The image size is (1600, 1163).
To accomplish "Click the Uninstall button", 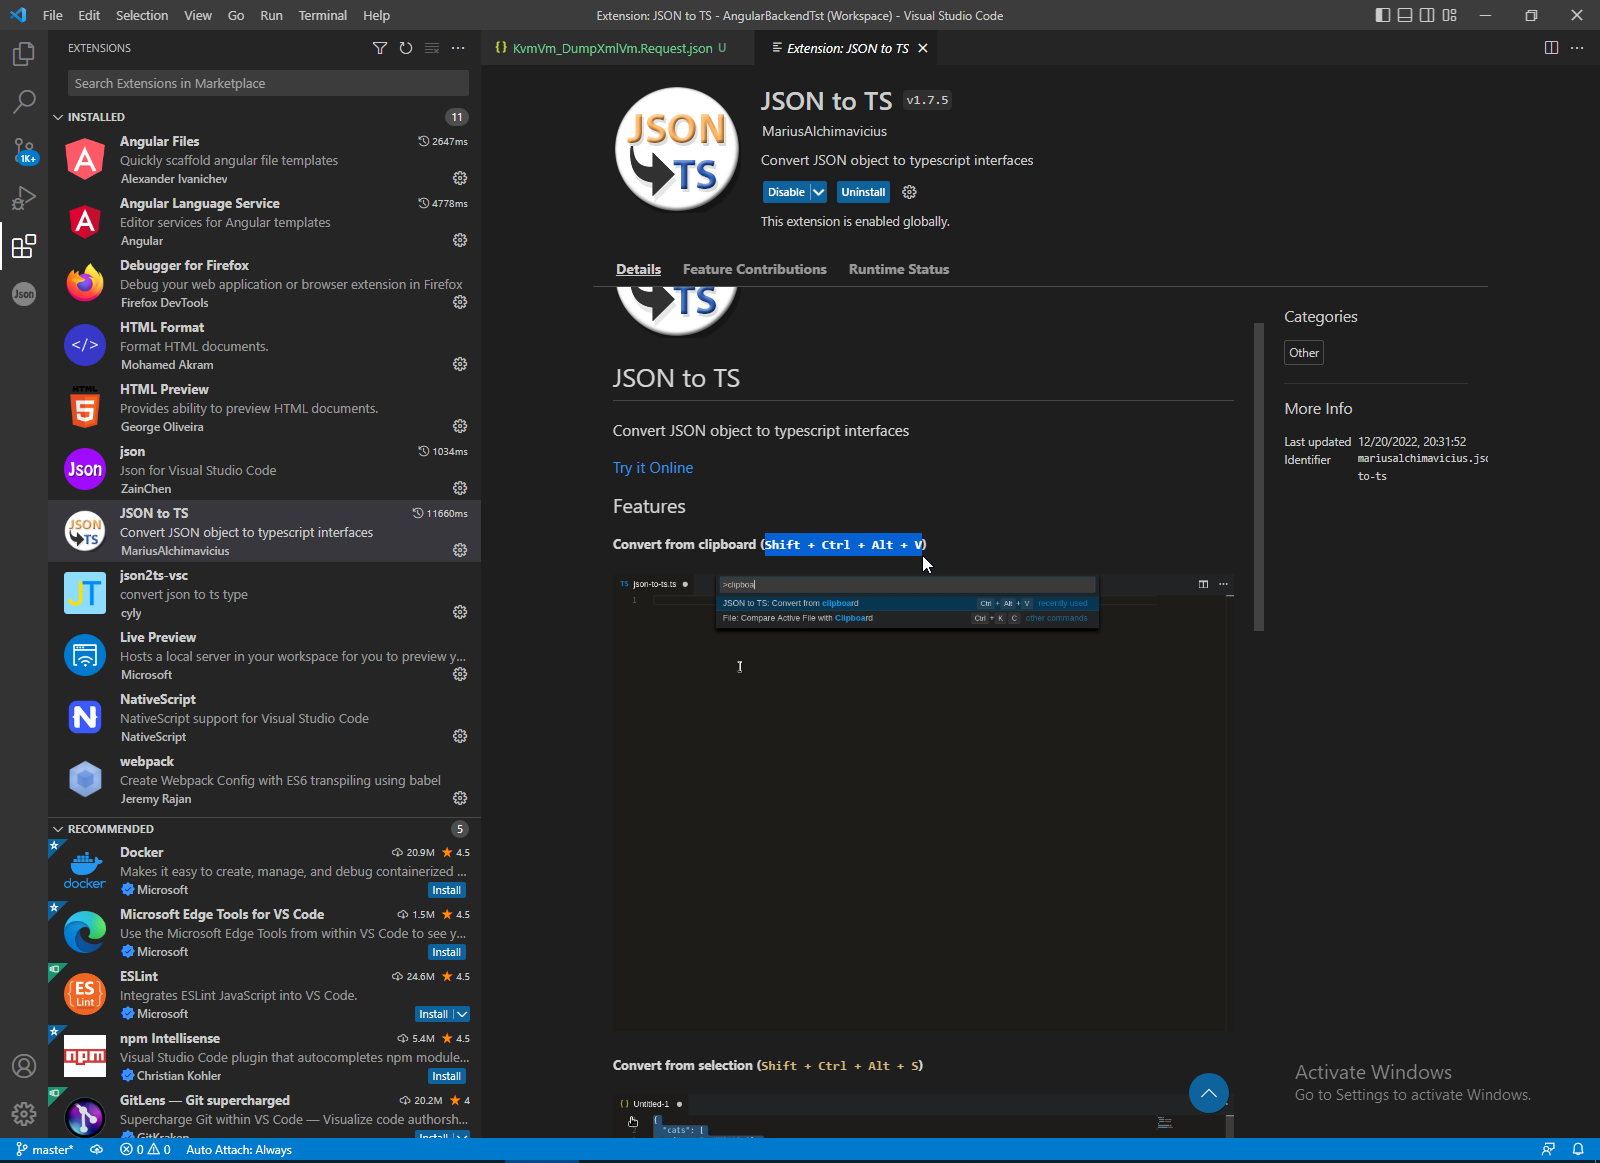I will [x=863, y=192].
